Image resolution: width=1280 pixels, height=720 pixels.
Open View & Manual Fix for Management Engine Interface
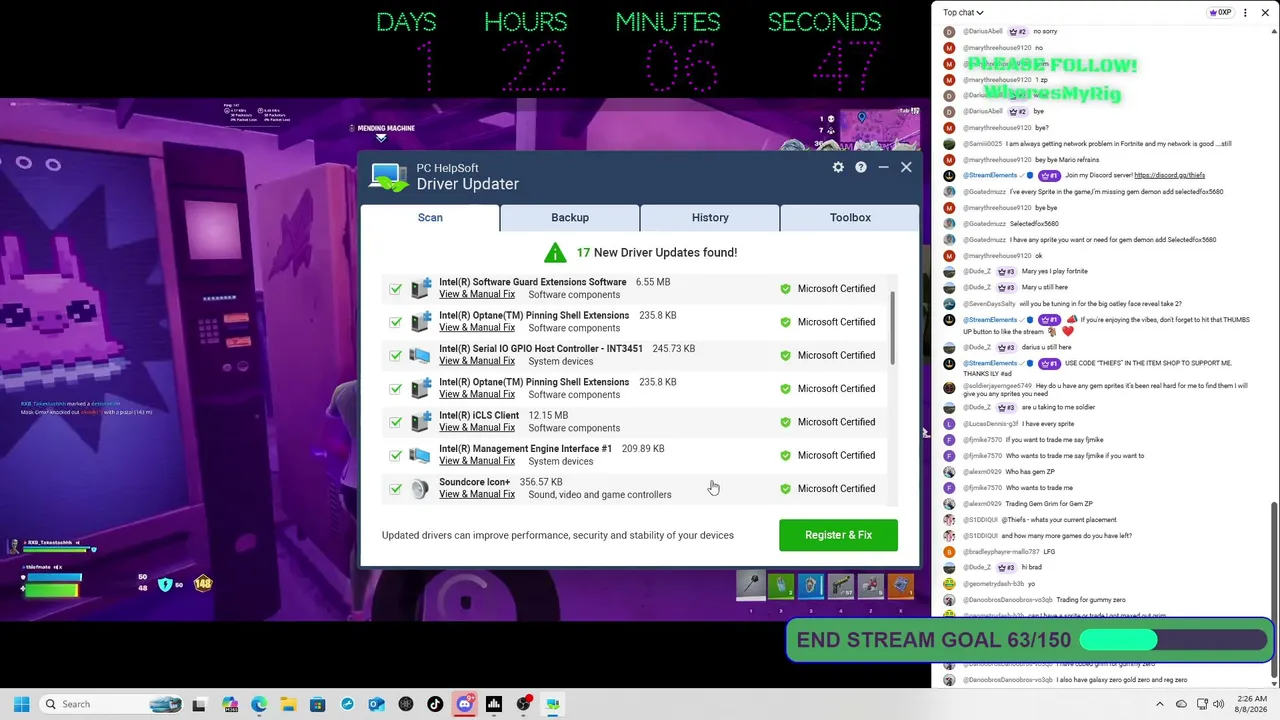point(477,461)
